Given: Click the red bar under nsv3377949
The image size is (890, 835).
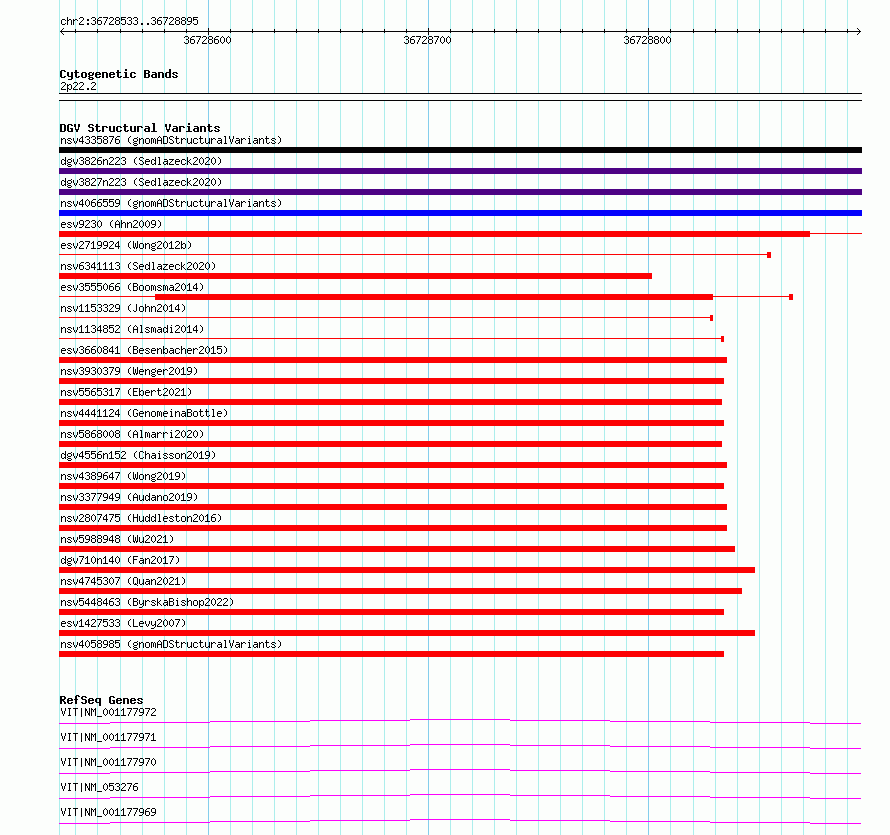Looking at the screenshot, I should (x=393, y=507).
